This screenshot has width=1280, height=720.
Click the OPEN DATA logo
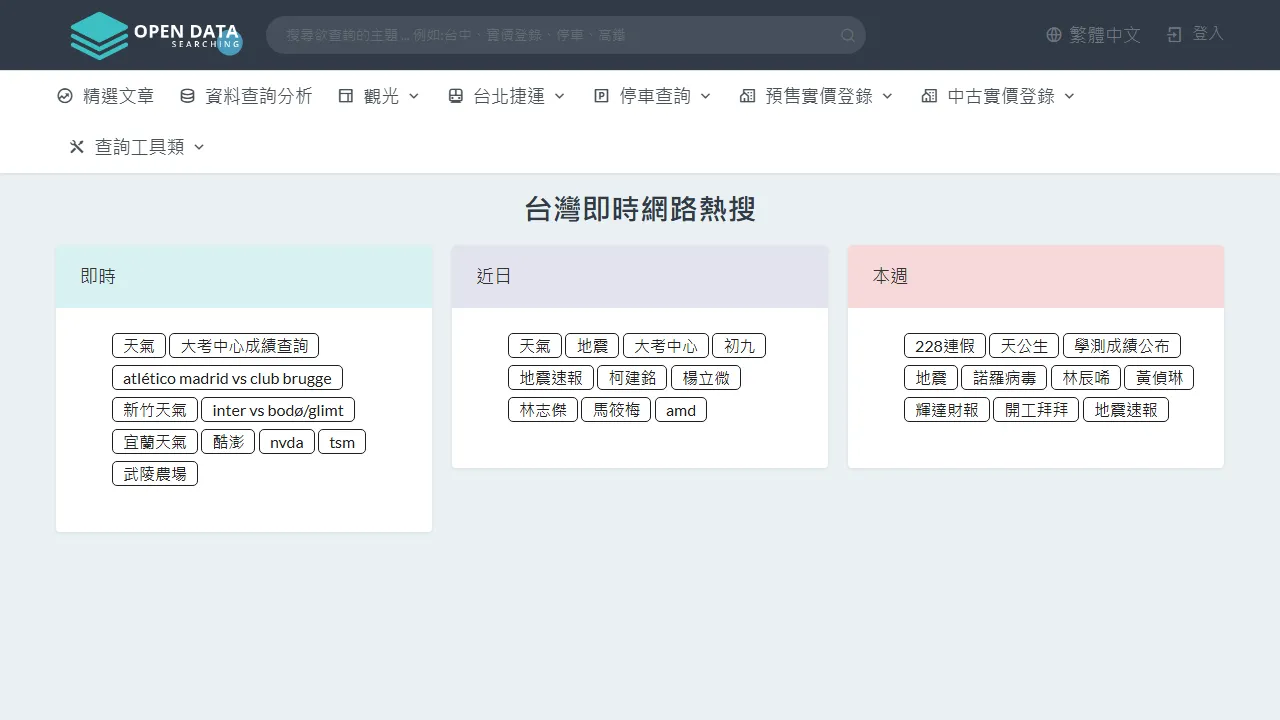(x=155, y=35)
